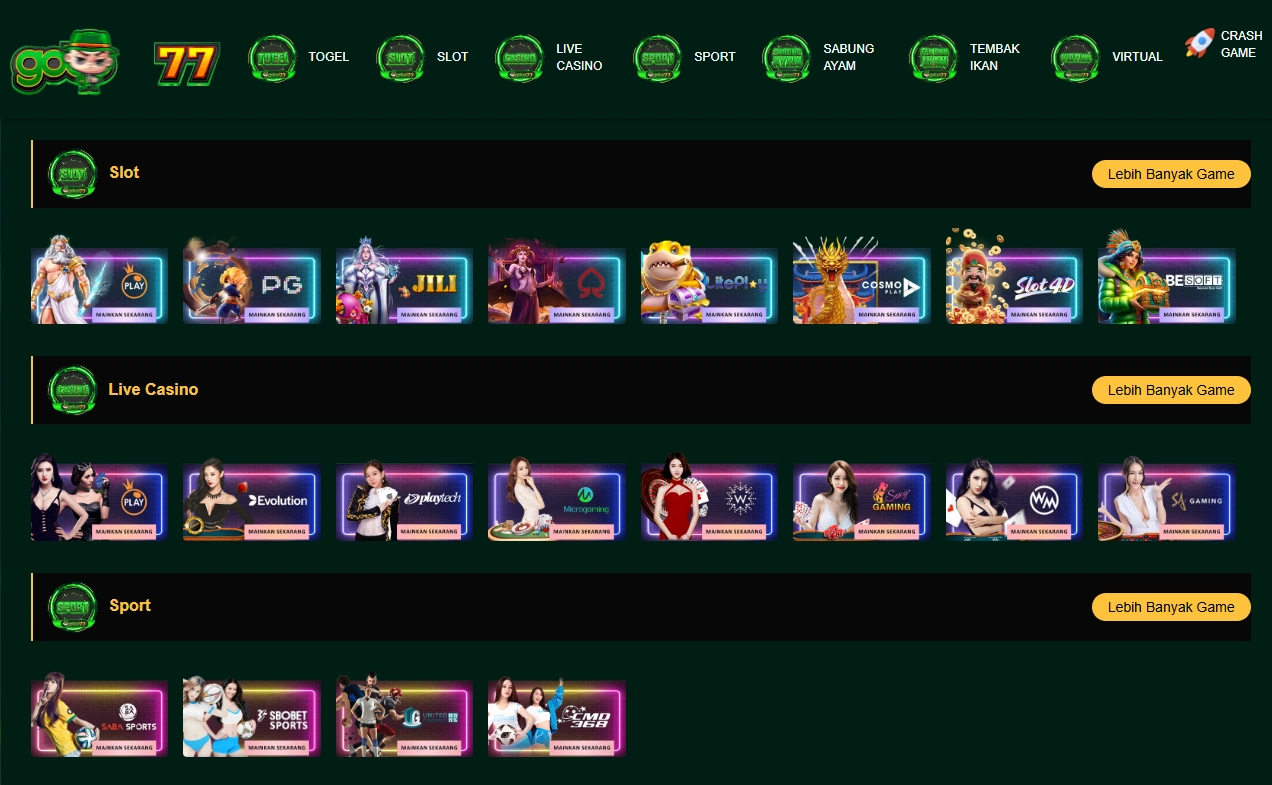Image resolution: width=1272 pixels, height=785 pixels.
Task: Click the "Sport" section heading text
Action: click(130, 606)
